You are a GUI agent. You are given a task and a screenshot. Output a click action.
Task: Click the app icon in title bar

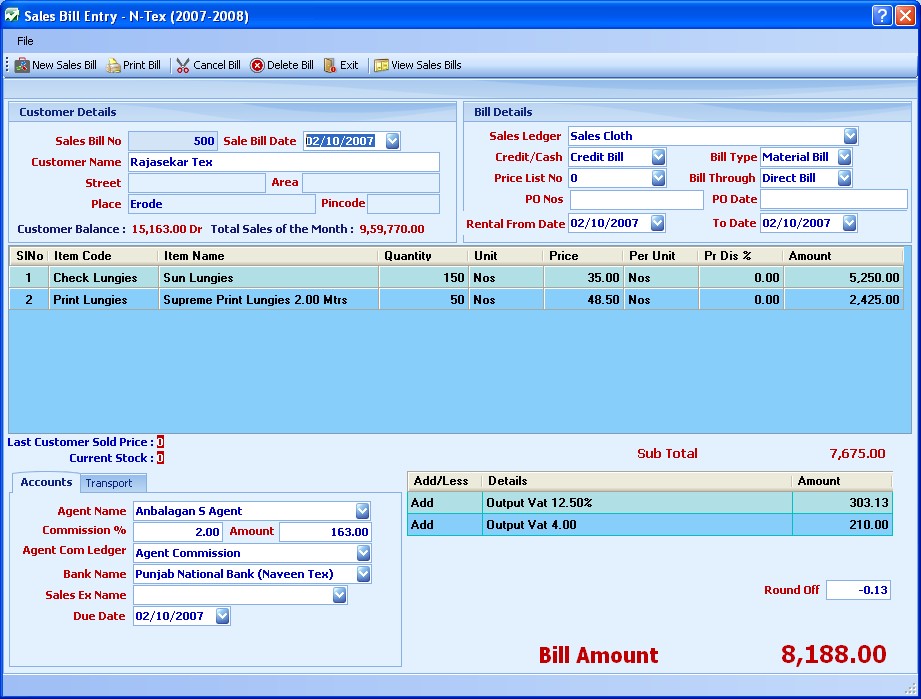[x=12, y=15]
